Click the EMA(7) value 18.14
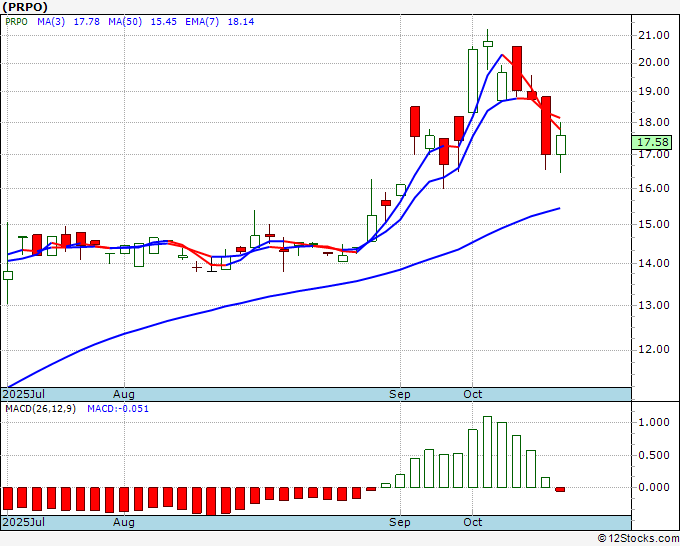 click(x=241, y=22)
